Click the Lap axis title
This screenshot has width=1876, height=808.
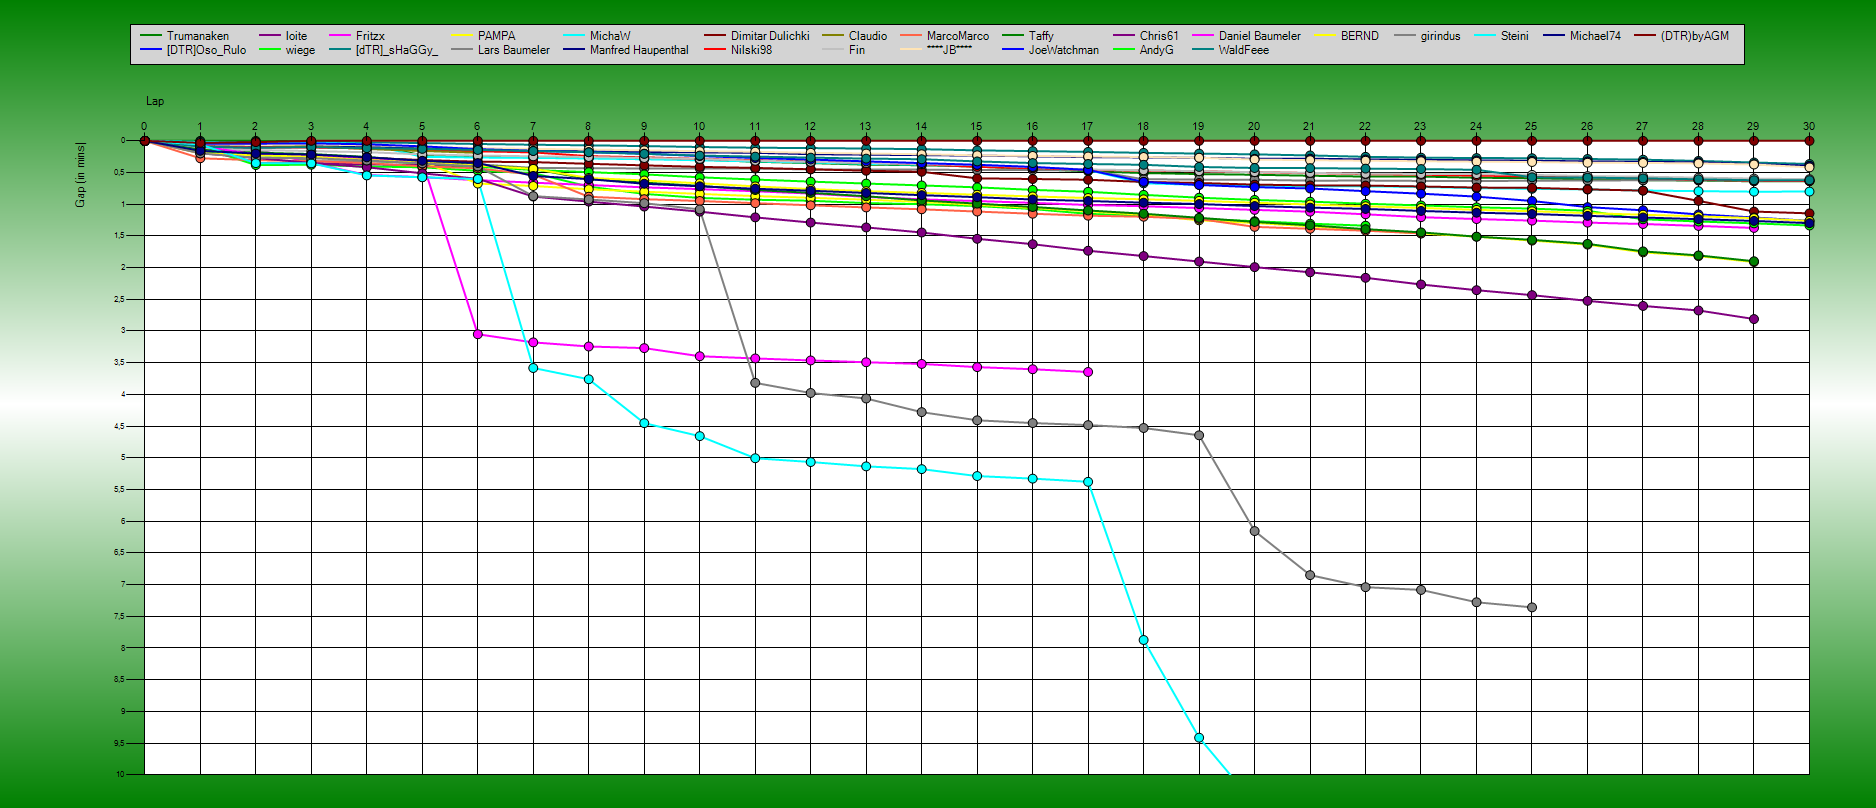[155, 101]
